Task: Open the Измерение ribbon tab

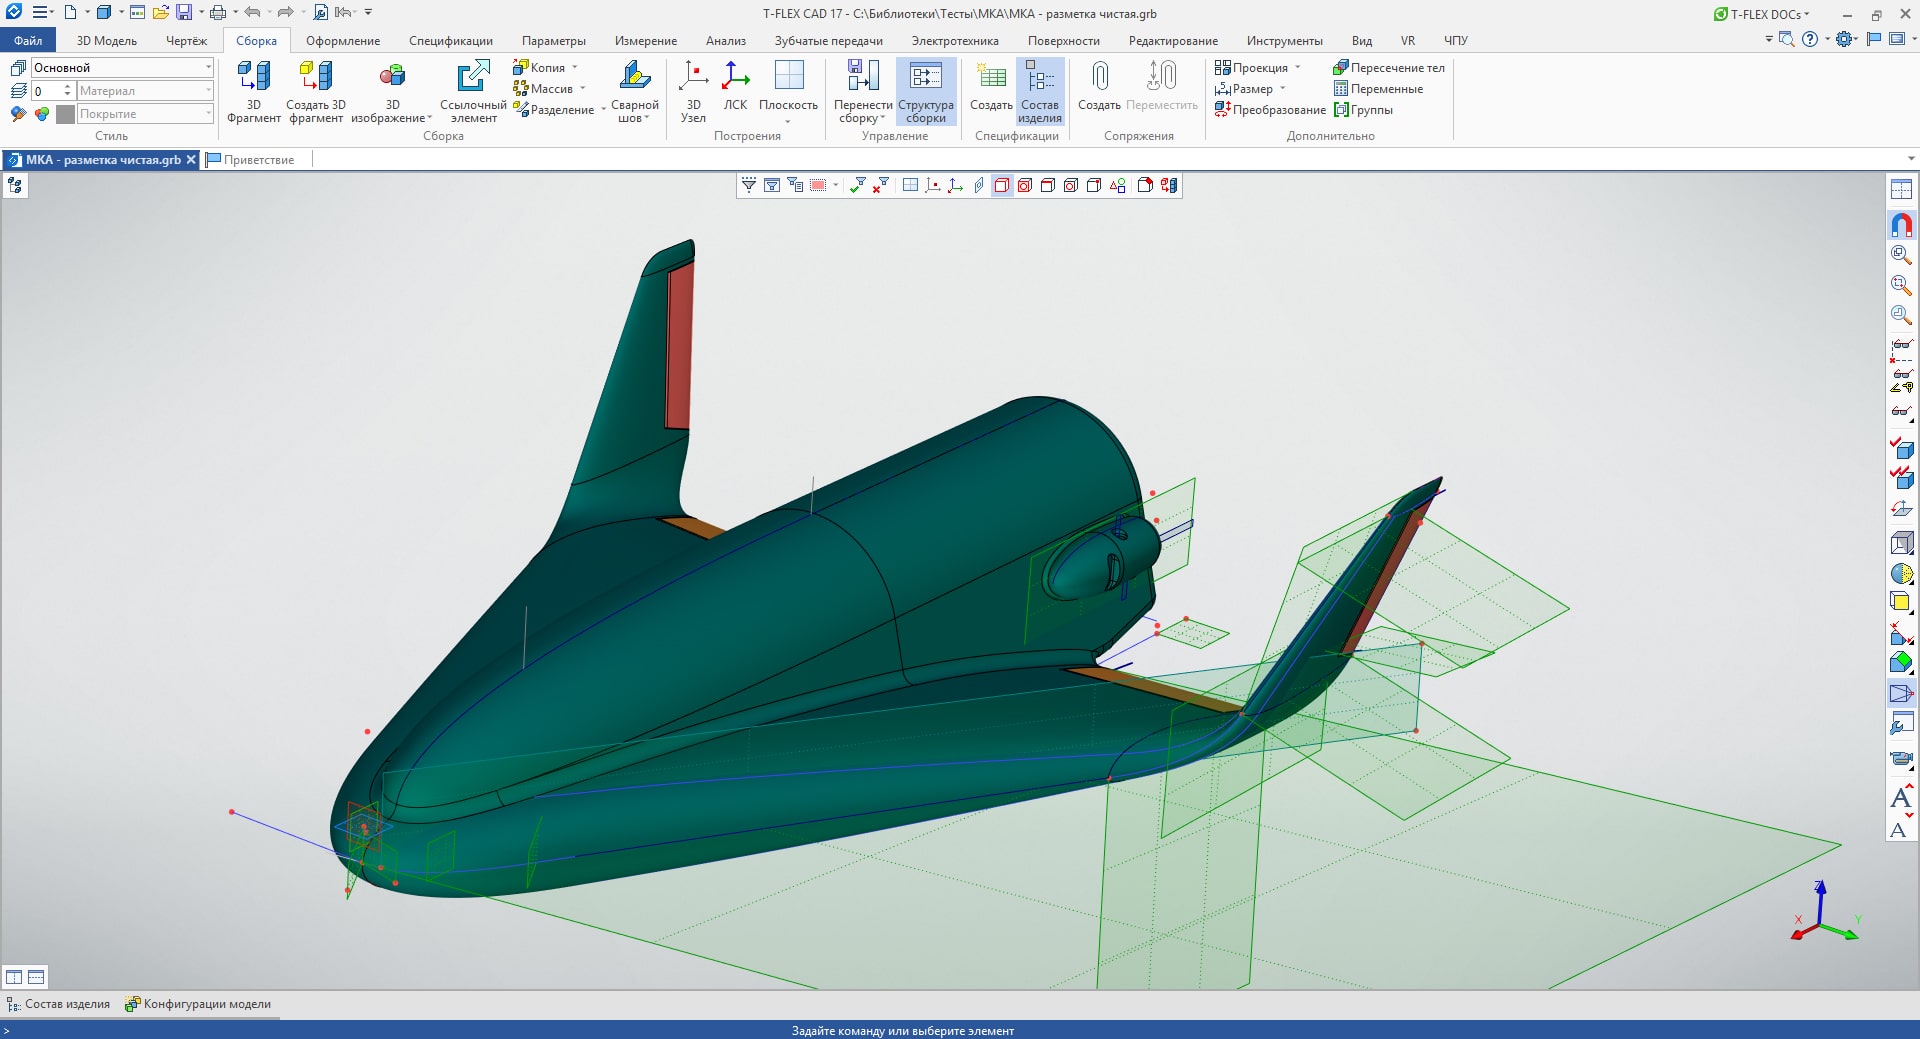Action: 646,41
